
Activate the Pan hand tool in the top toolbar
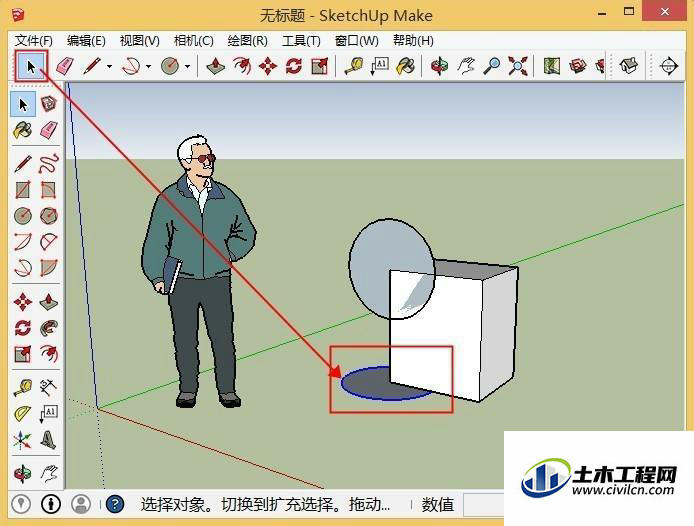(466, 66)
